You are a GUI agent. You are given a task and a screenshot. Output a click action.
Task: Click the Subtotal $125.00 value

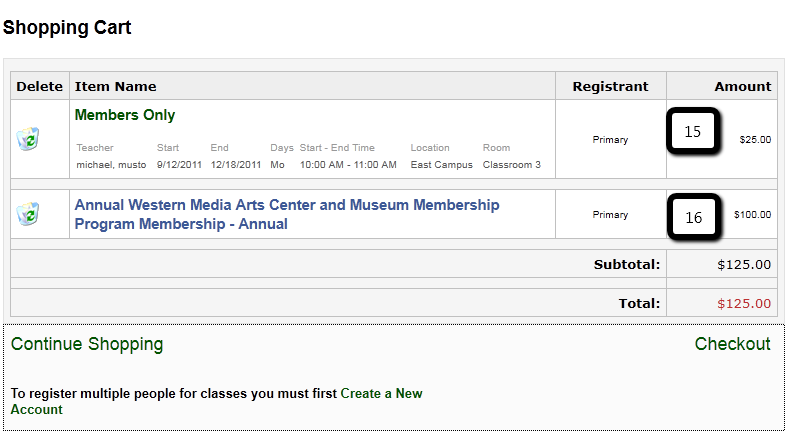(x=744, y=265)
